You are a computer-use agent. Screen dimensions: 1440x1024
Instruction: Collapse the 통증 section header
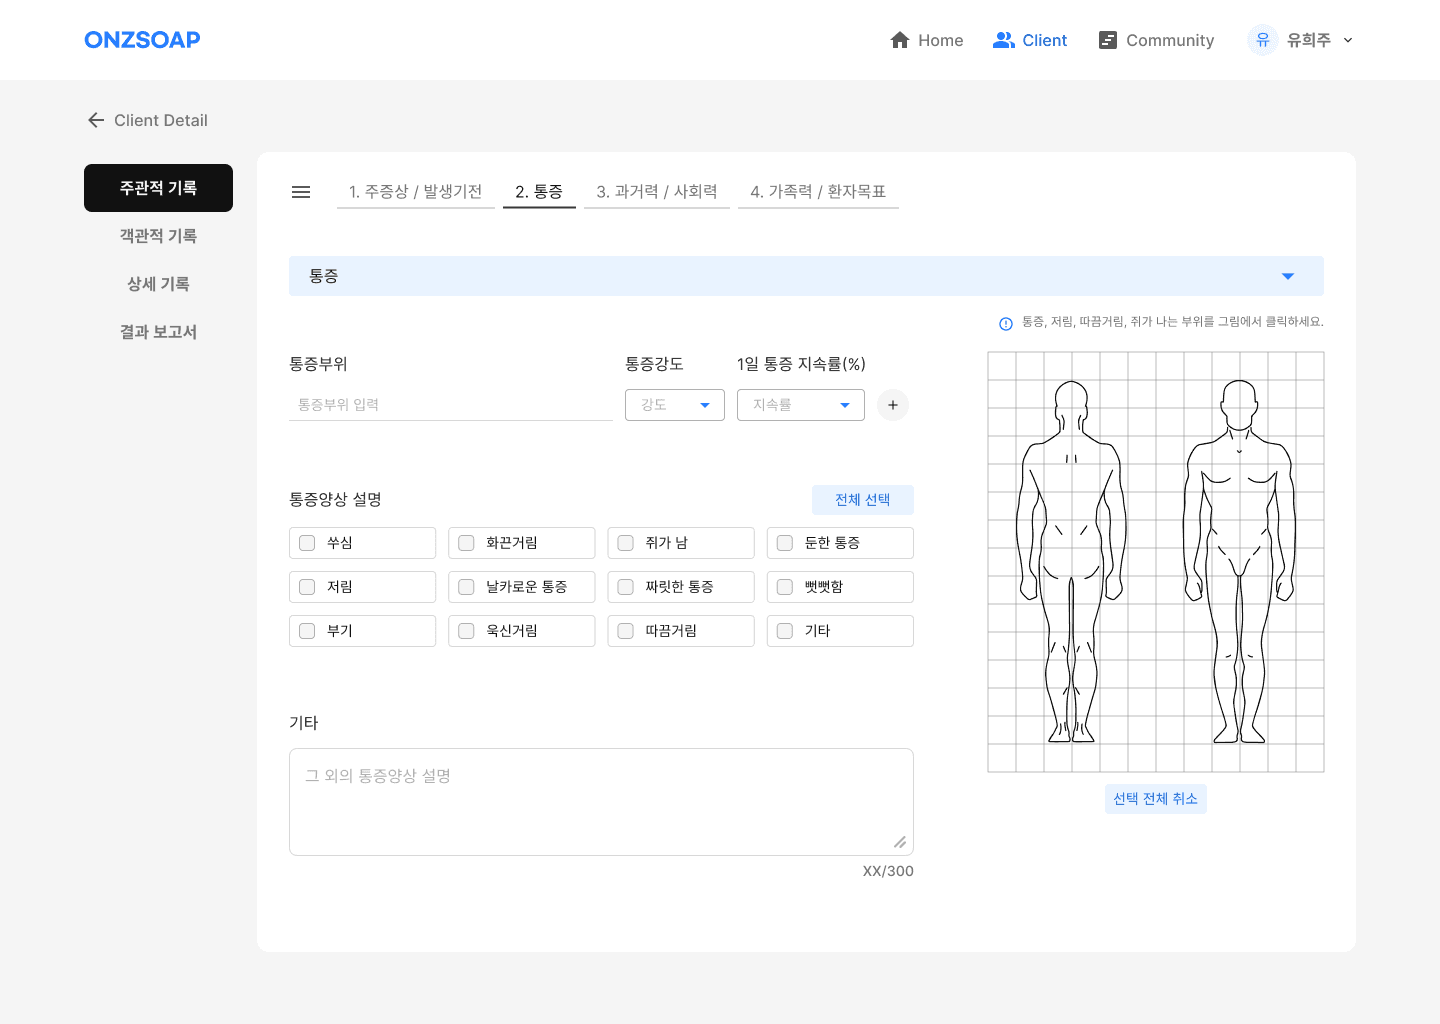coord(1287,276)
